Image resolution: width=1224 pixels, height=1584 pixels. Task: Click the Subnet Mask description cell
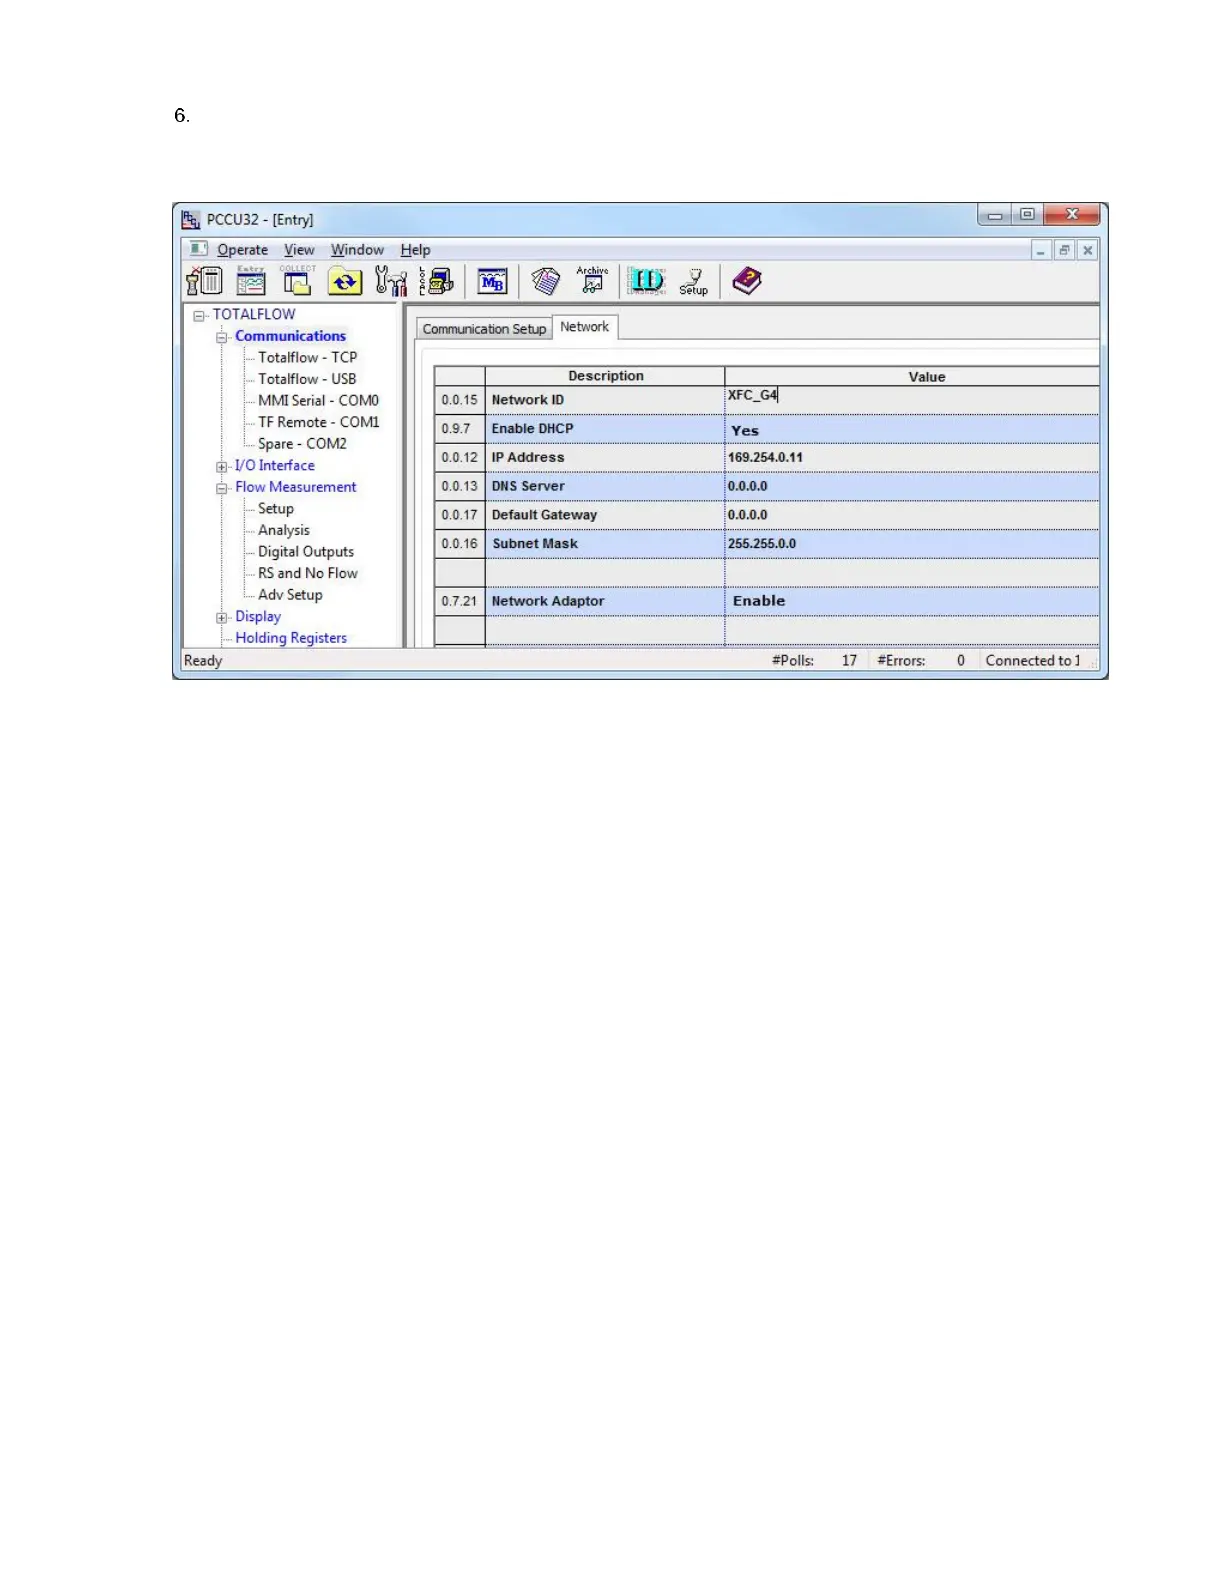[605, 544]
